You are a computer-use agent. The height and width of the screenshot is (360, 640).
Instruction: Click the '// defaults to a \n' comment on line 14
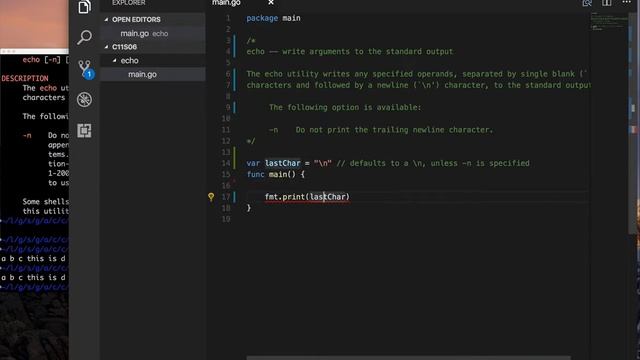click(x=433, y=163)
